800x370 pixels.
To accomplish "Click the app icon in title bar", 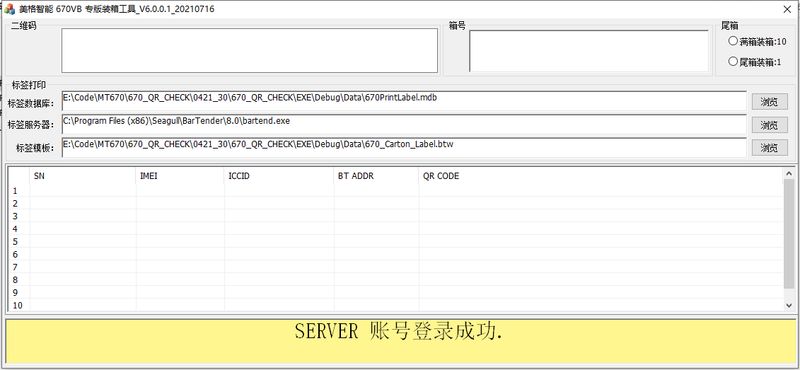I will pos(10,9).
